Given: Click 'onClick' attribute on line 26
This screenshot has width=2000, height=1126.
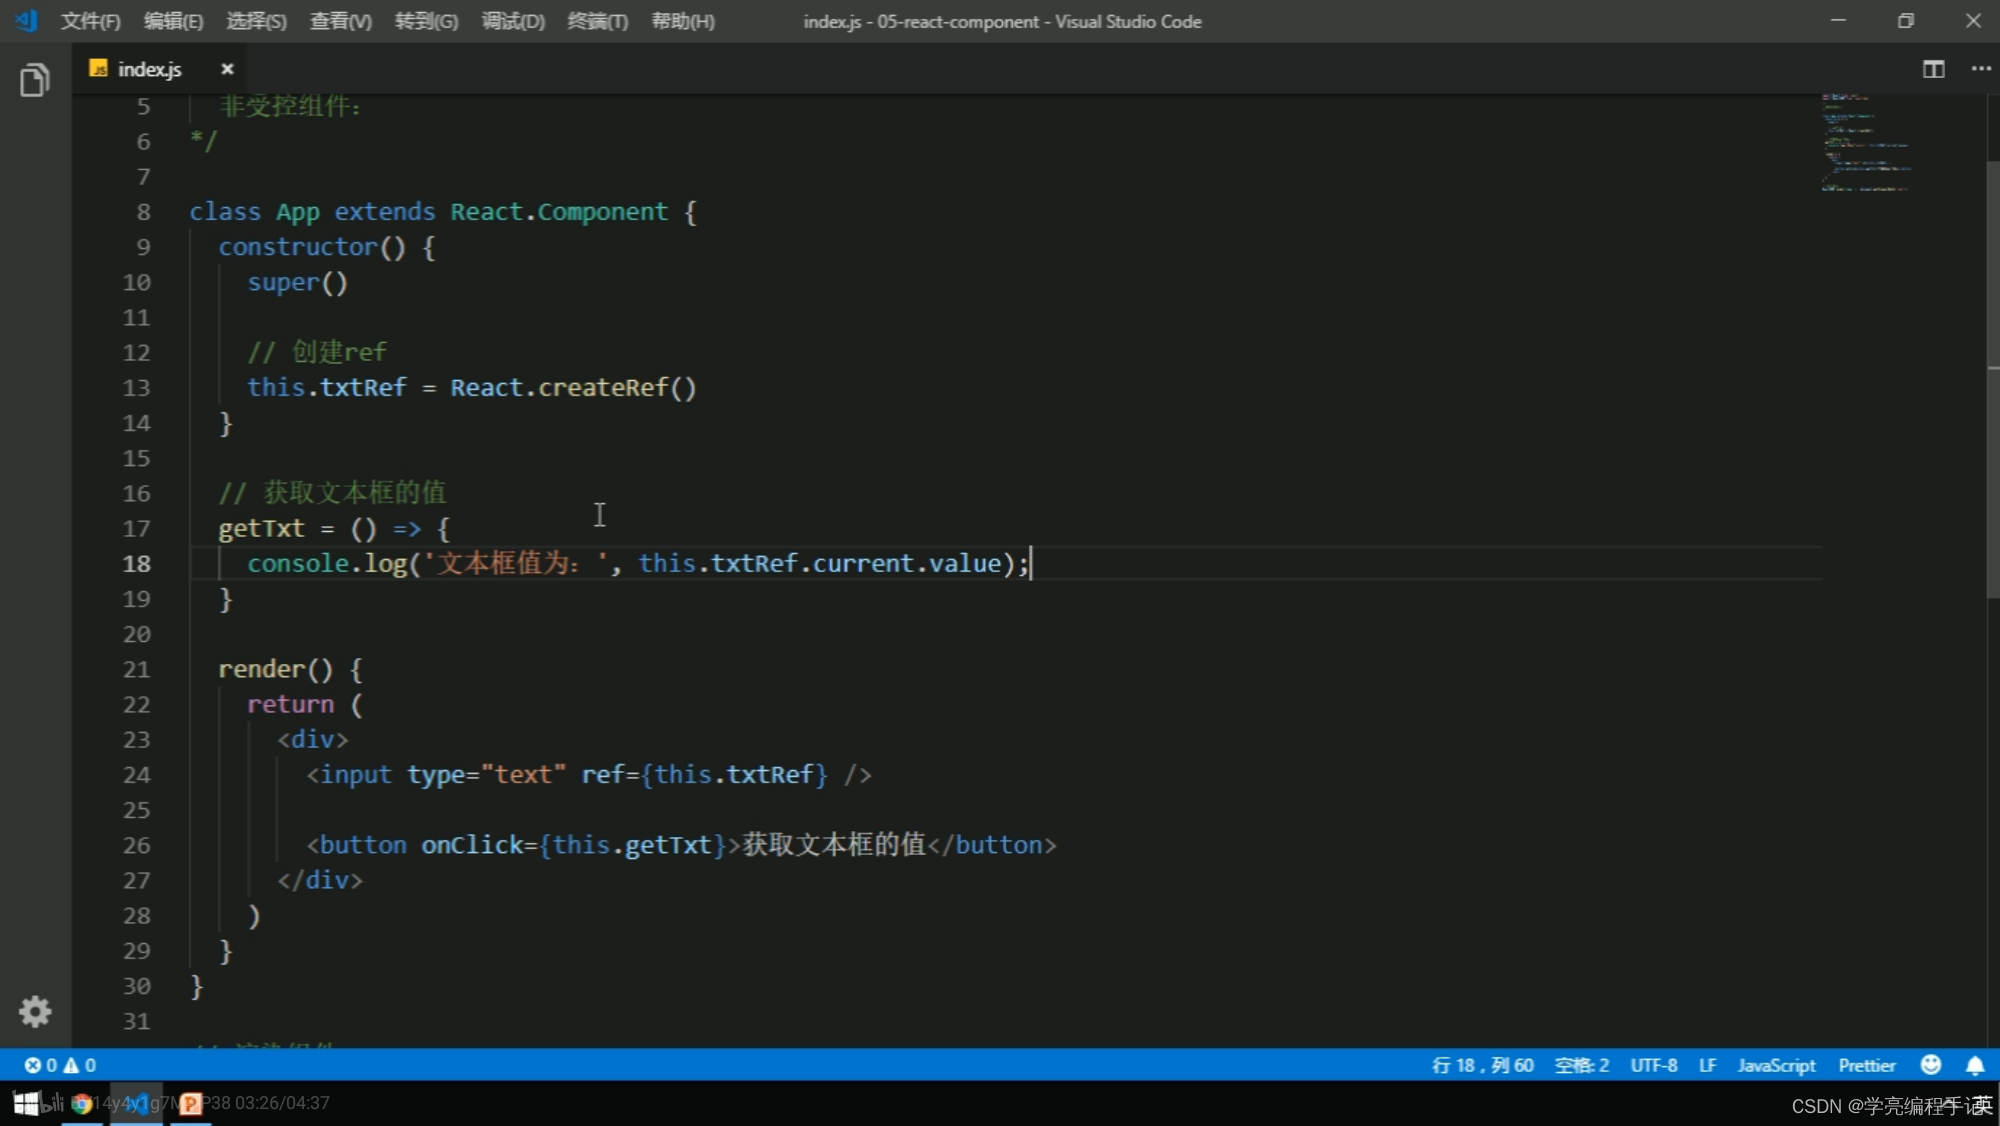Looking at the screenshot, I should [472, 845].
